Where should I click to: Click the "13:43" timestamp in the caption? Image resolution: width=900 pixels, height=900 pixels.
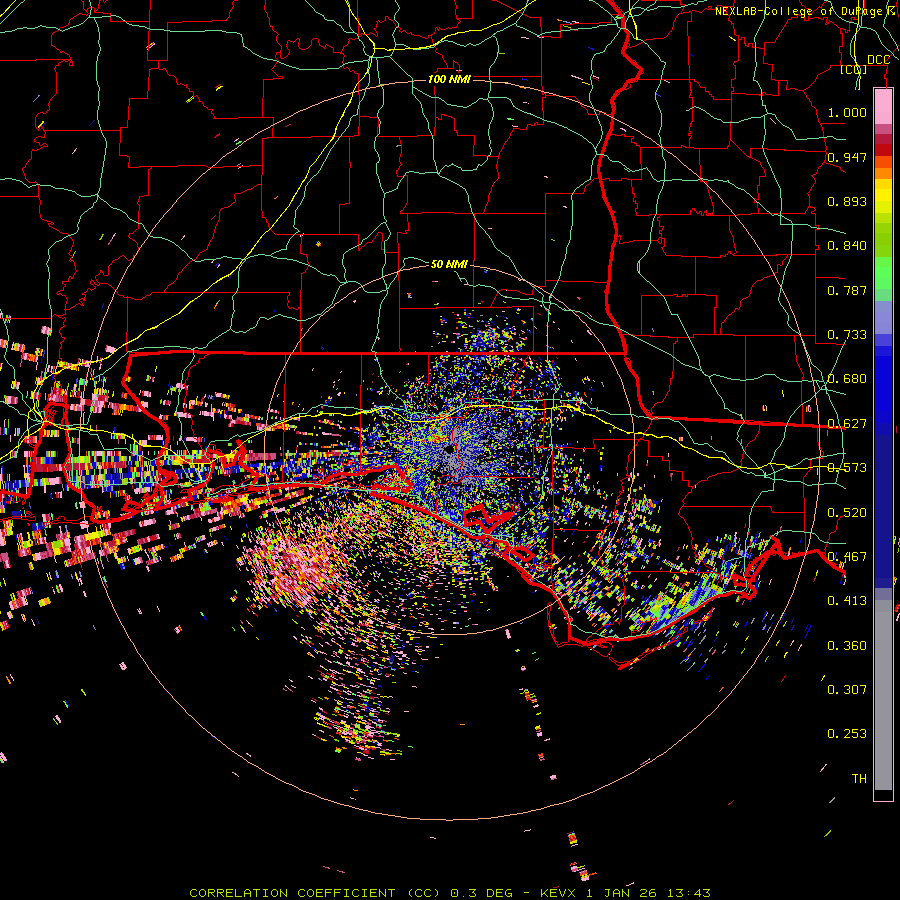(689, 893)
